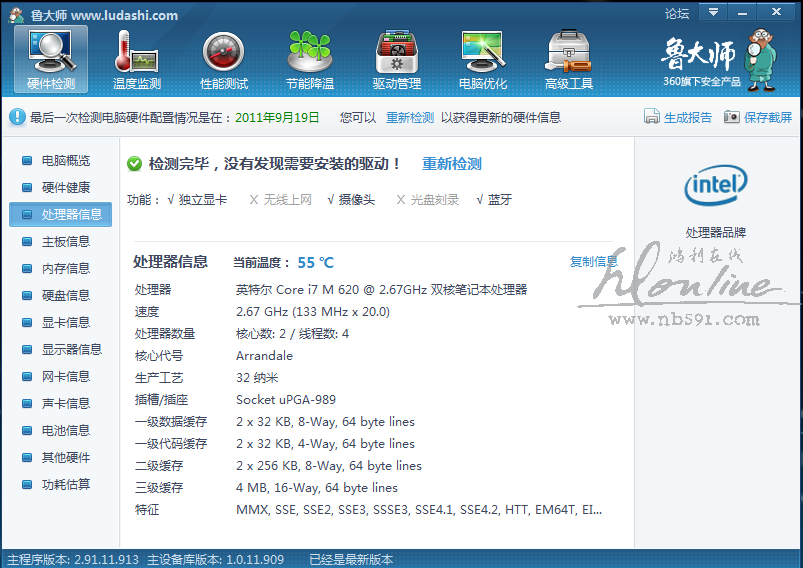Click the 2011年9月19日 date text
Viewport: 803px width, 568px height.
tap(277, 118)
